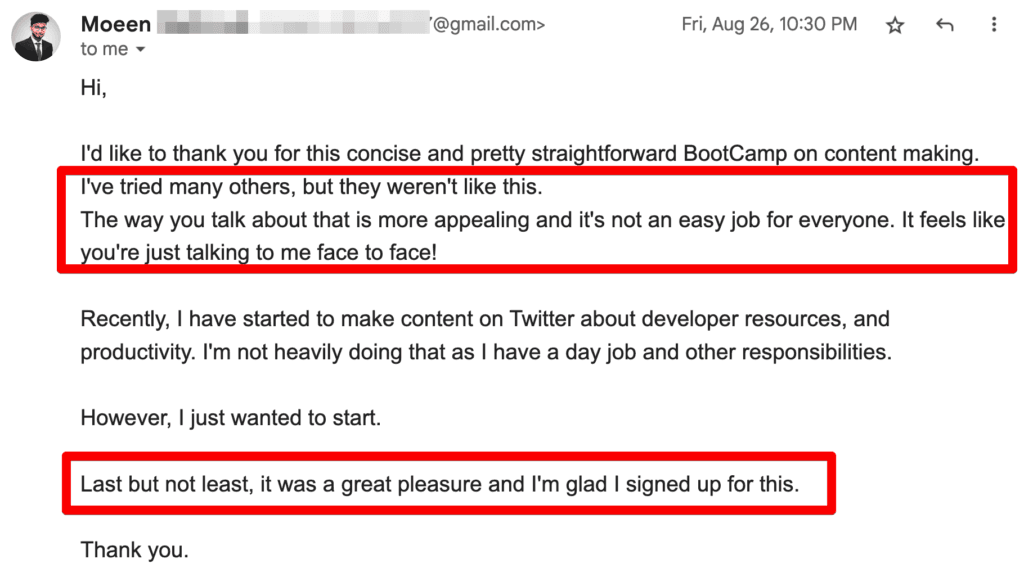Click the sender name Moeen
The width and height of the screenshot is (1024, 577).
tap(116, 24)
